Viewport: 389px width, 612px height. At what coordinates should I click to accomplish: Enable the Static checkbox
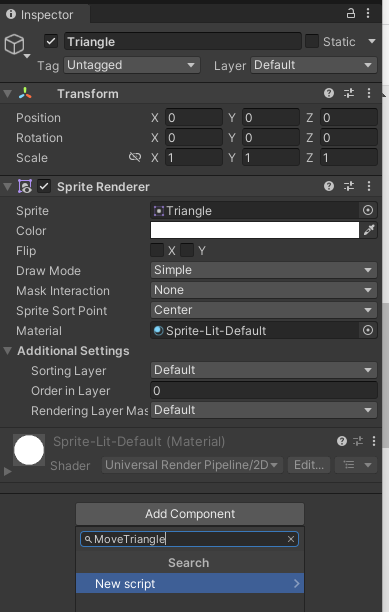click(312, 41)
